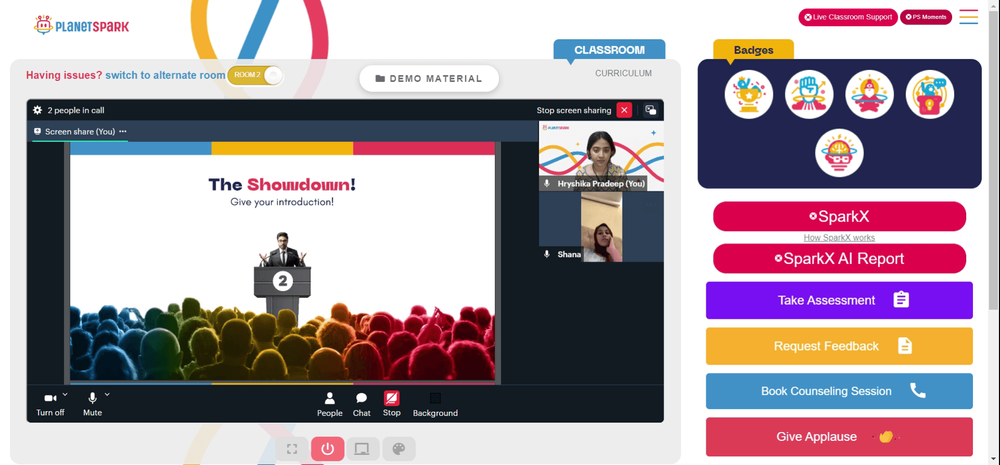Viewport: 1000px width, 465px height.
Task: Click Take Assessment button
Action: (x=839, y=300)
